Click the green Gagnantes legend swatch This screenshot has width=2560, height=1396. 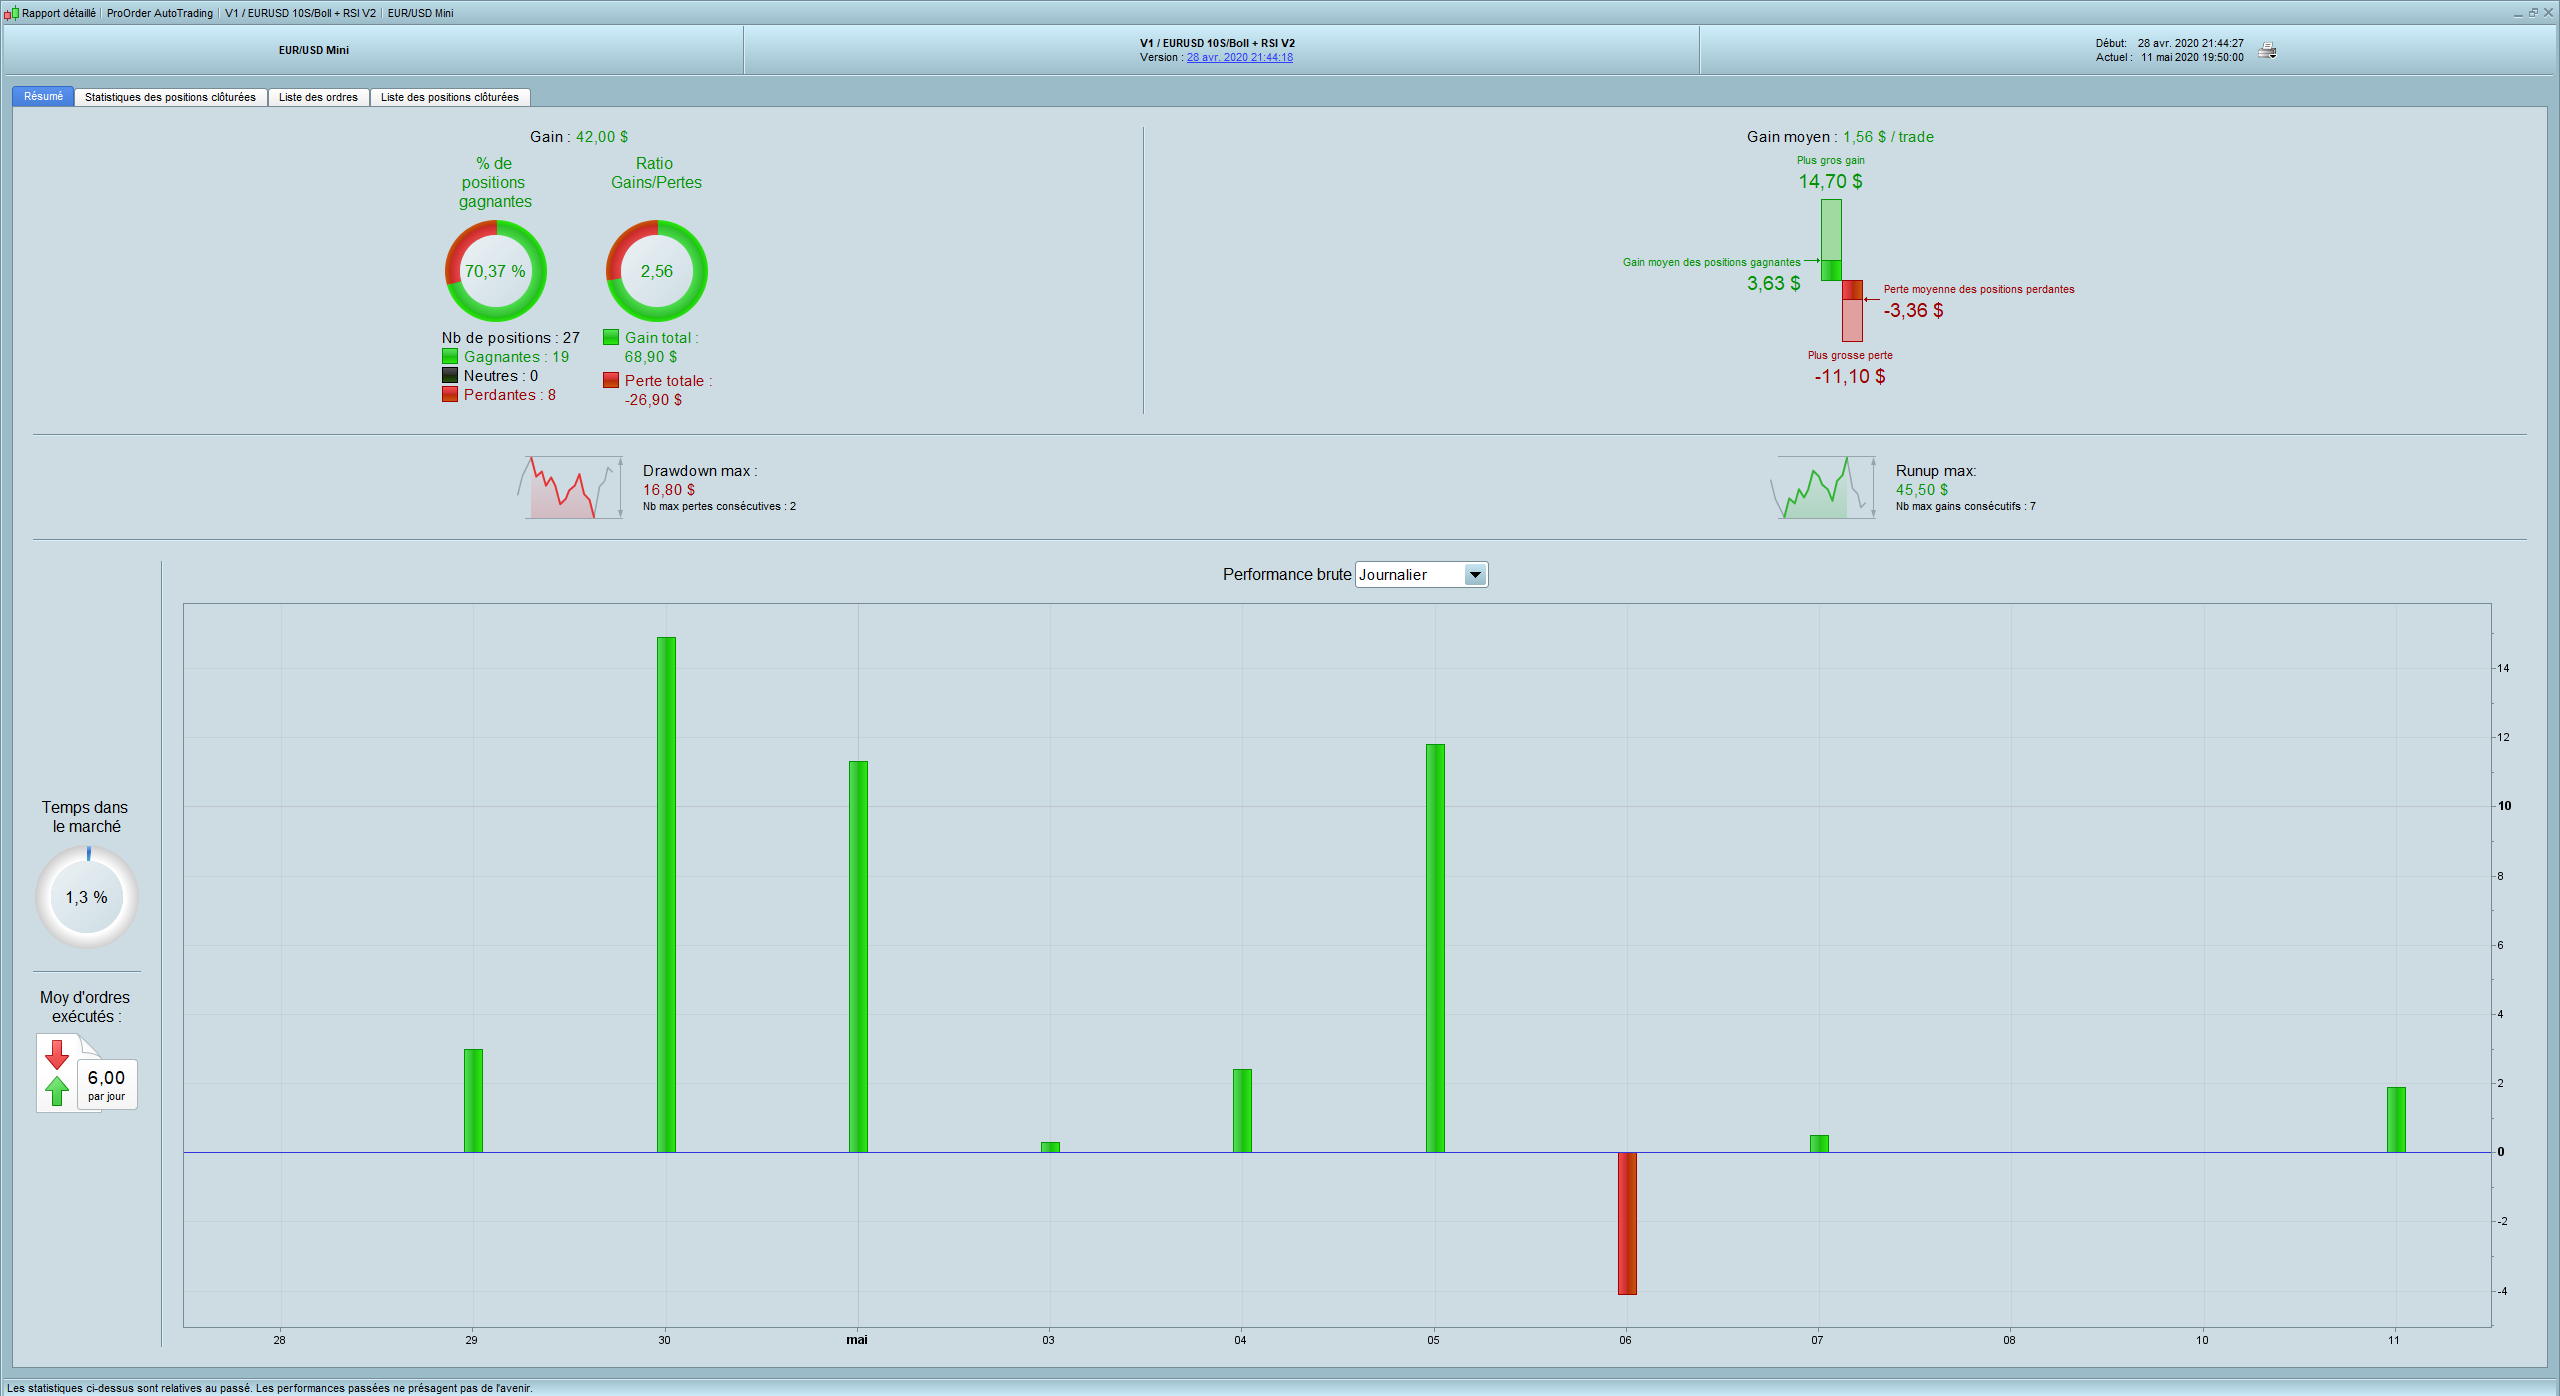point(450,357)
